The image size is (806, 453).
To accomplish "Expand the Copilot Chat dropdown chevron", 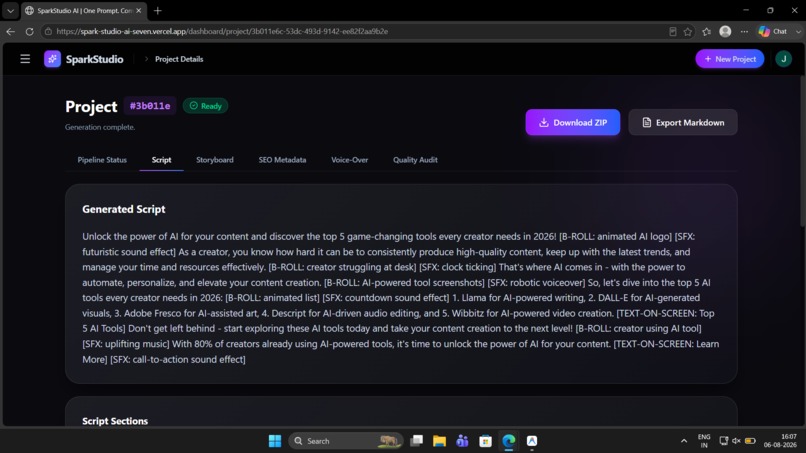I will (798, 31).
